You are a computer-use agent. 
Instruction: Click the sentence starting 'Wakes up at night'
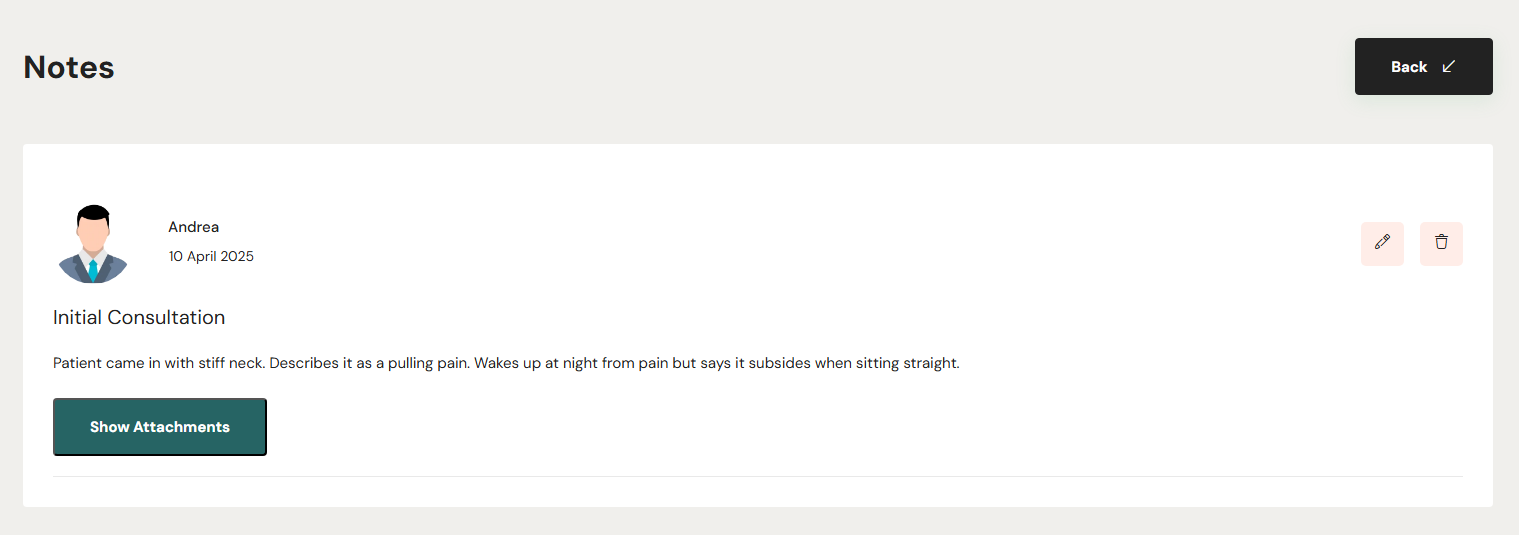point(716,363)
